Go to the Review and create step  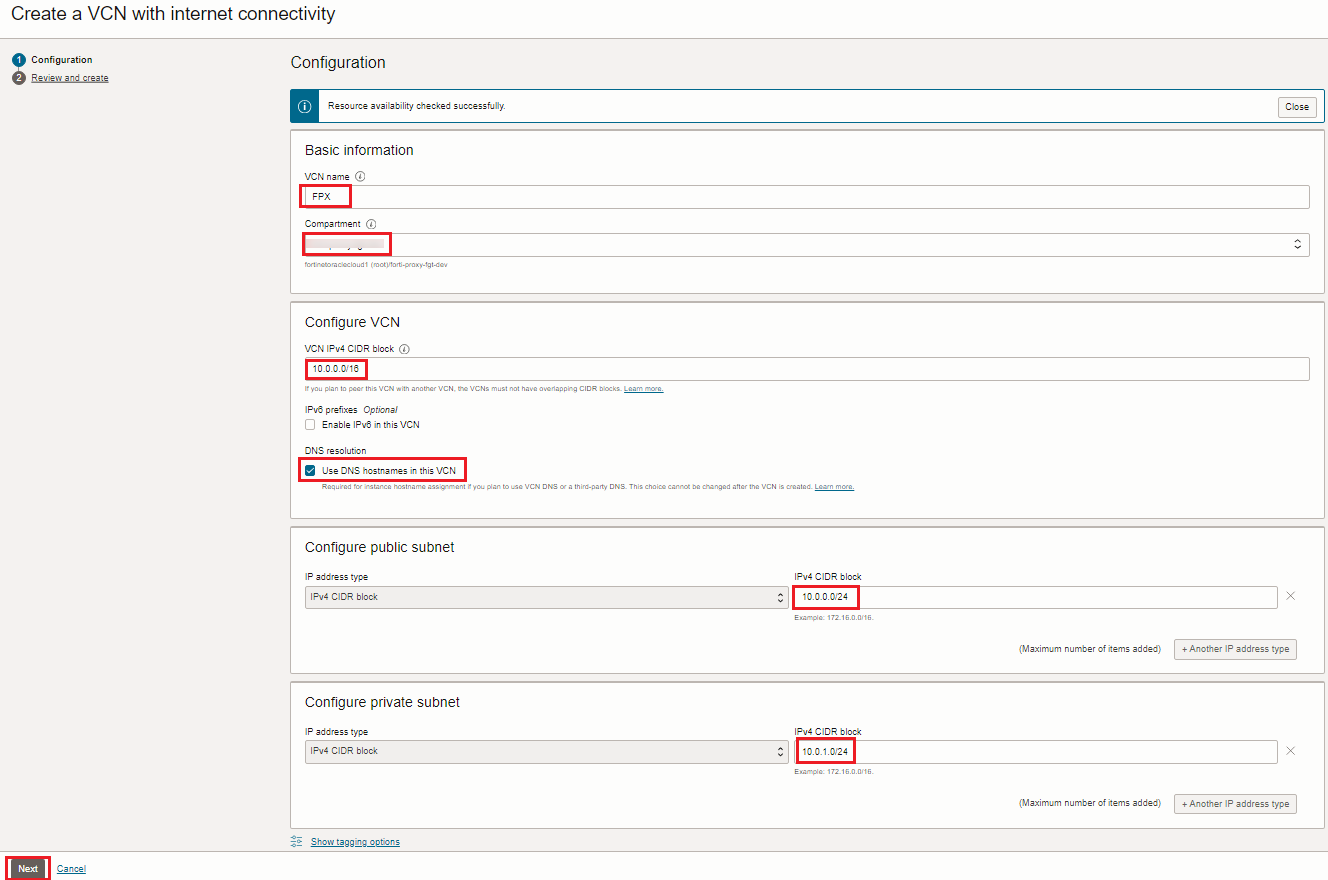point(69,77)
